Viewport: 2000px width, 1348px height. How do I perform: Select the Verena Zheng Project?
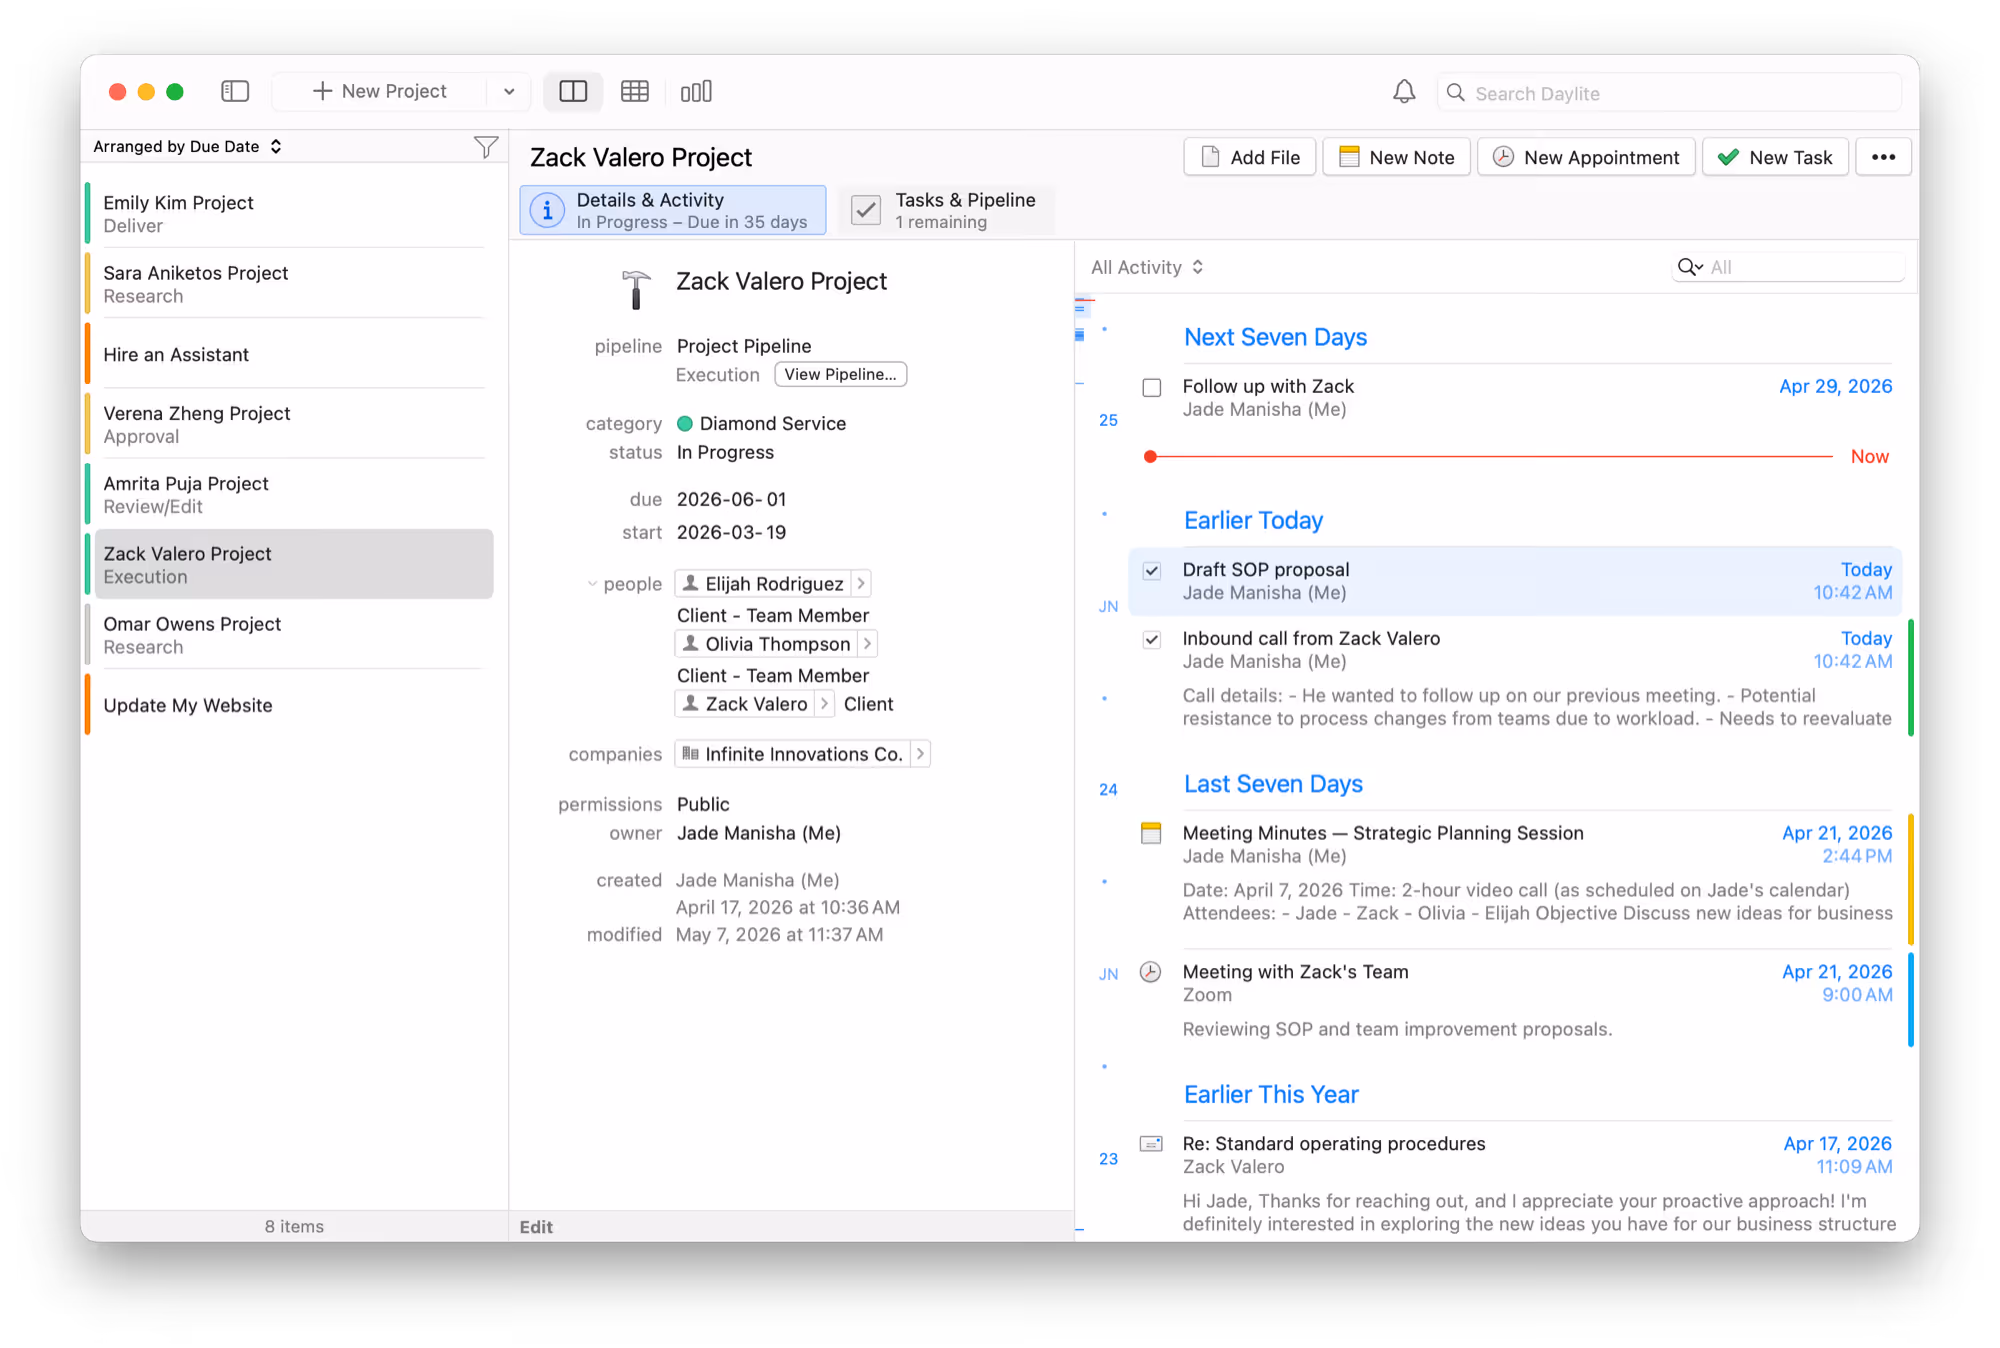pos(293,424)
